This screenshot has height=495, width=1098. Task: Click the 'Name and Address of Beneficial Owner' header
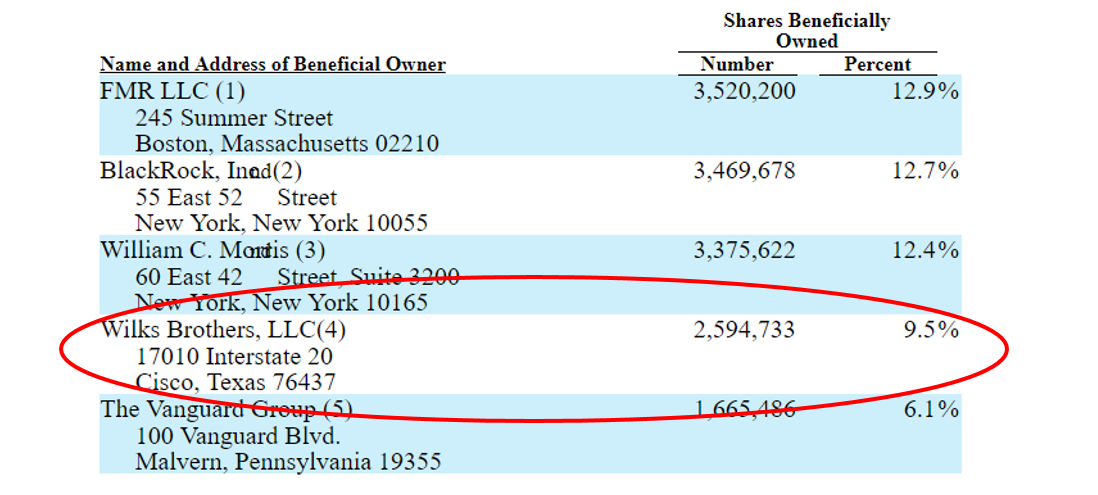coord(273,64)
